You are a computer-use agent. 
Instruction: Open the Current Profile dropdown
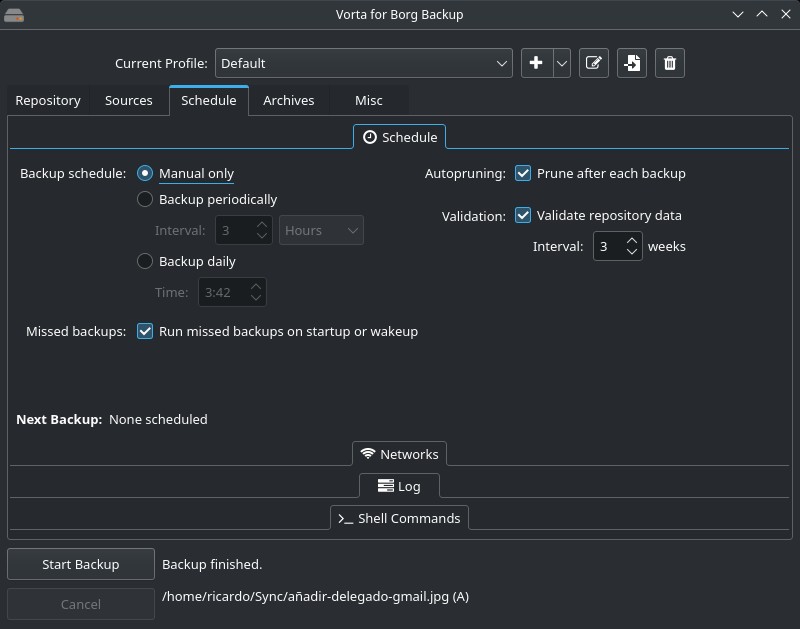364,63
